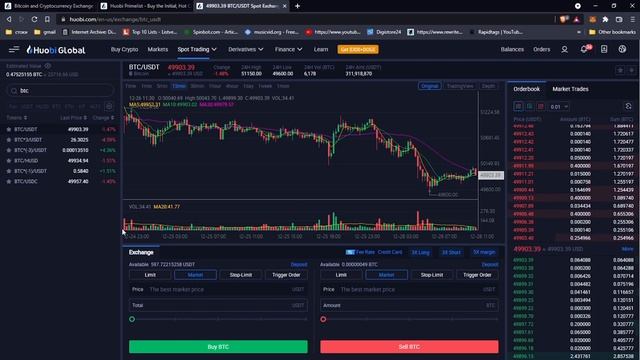
Task: Switch to Market Trades tab
Action: (570, 89)
